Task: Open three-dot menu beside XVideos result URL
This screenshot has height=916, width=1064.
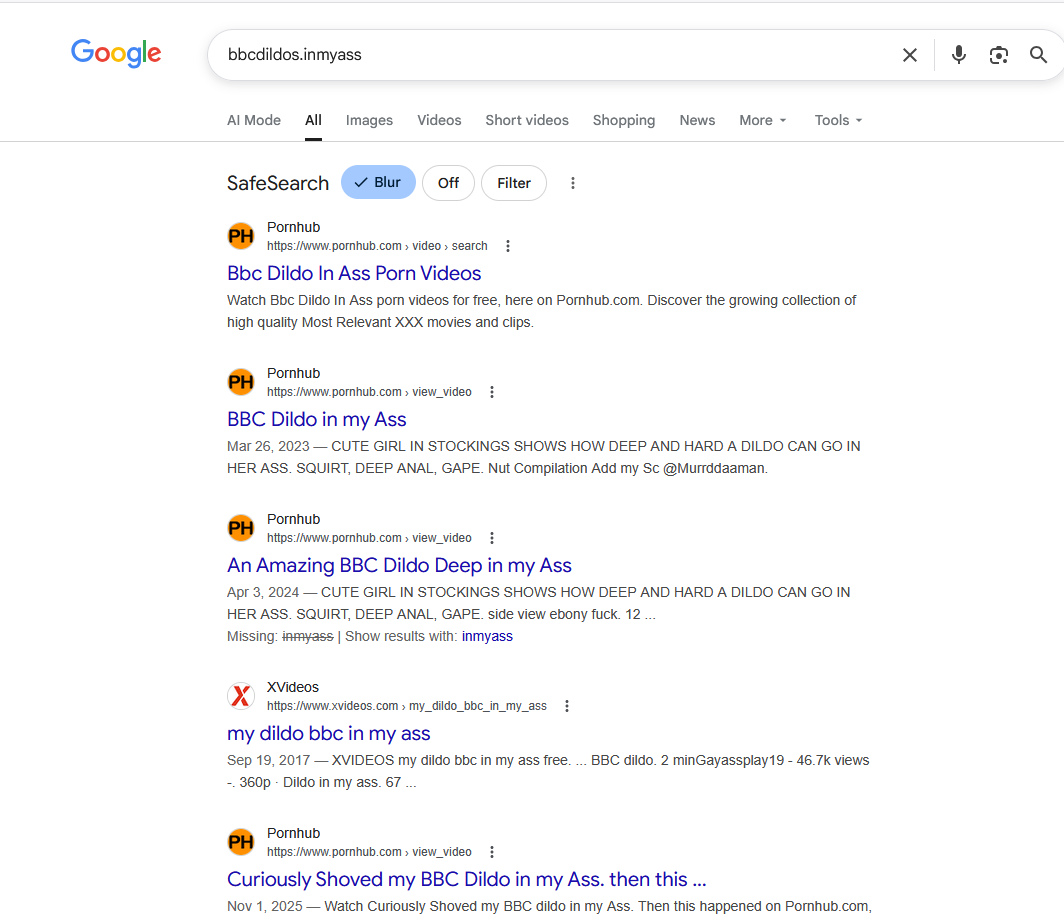Action: [567, 706]
